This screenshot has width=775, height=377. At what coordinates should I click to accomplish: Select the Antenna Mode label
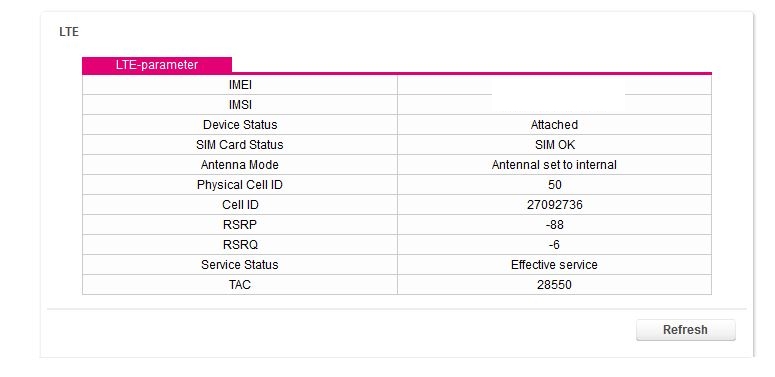(240, 165)
